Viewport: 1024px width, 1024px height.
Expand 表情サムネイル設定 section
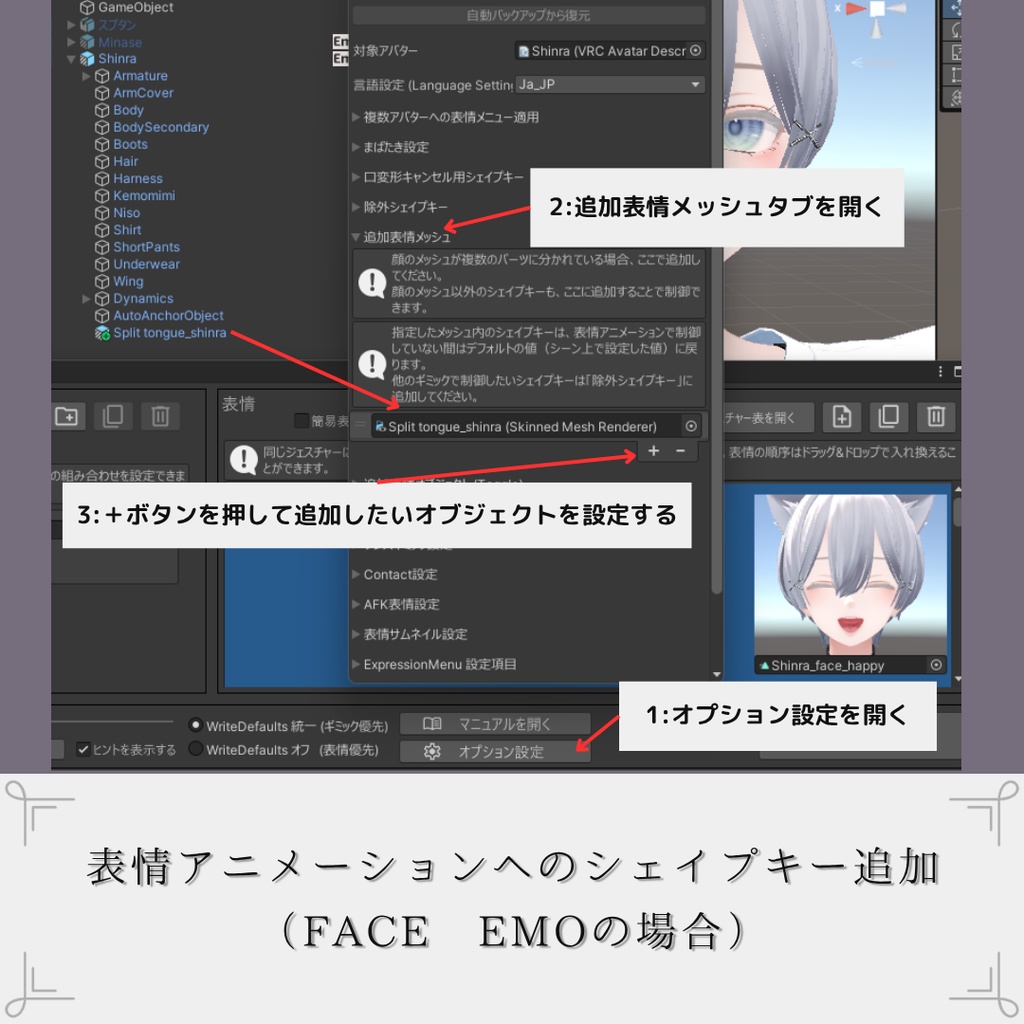[x=356, y=634]
